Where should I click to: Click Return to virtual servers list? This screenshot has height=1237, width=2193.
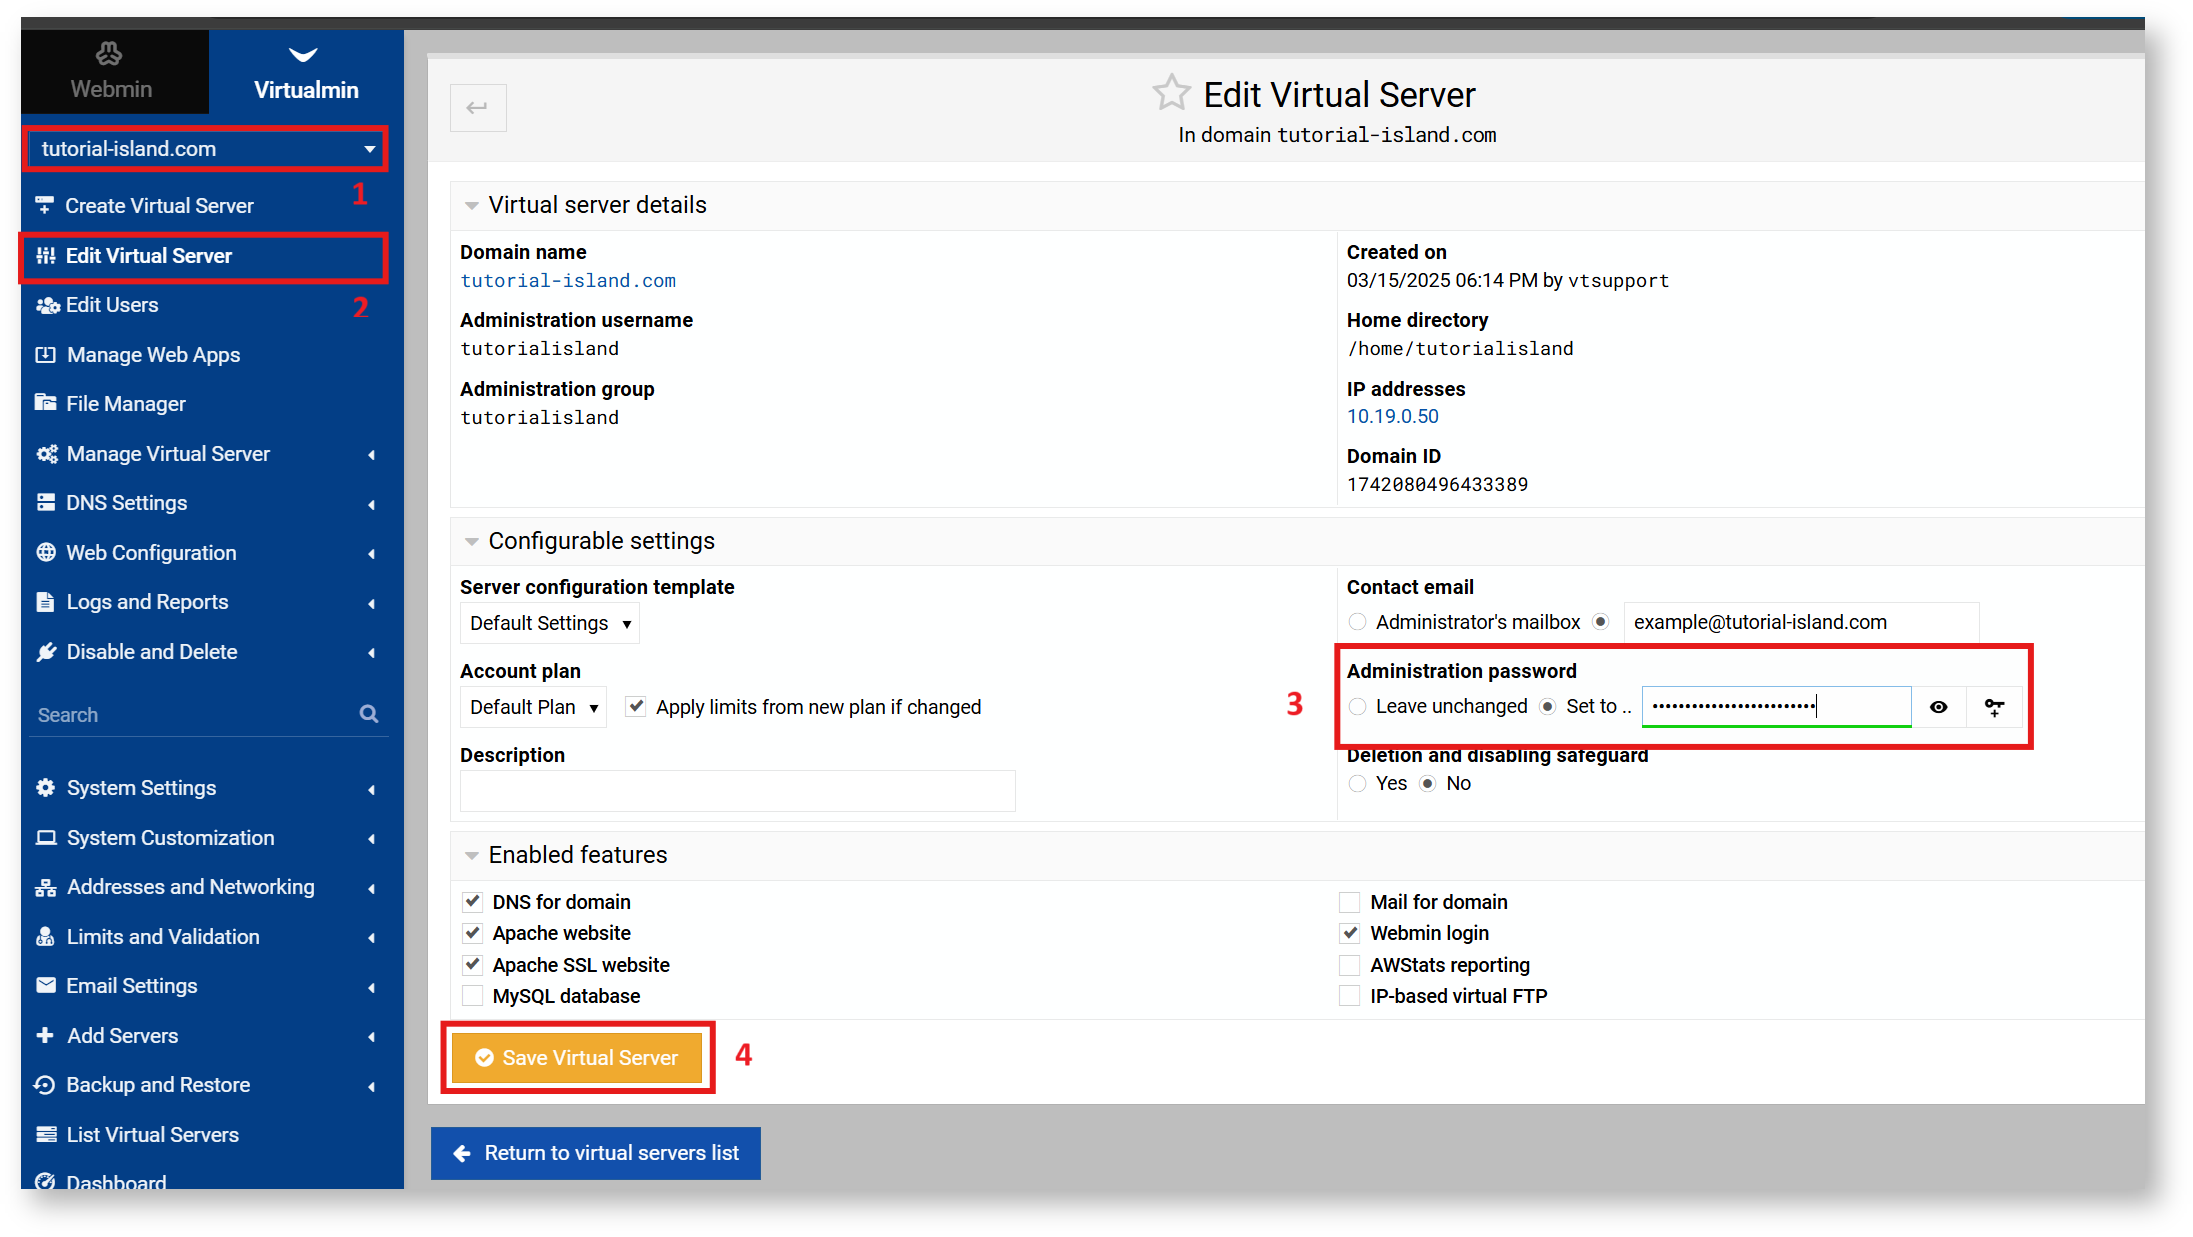click(596, 1153)
